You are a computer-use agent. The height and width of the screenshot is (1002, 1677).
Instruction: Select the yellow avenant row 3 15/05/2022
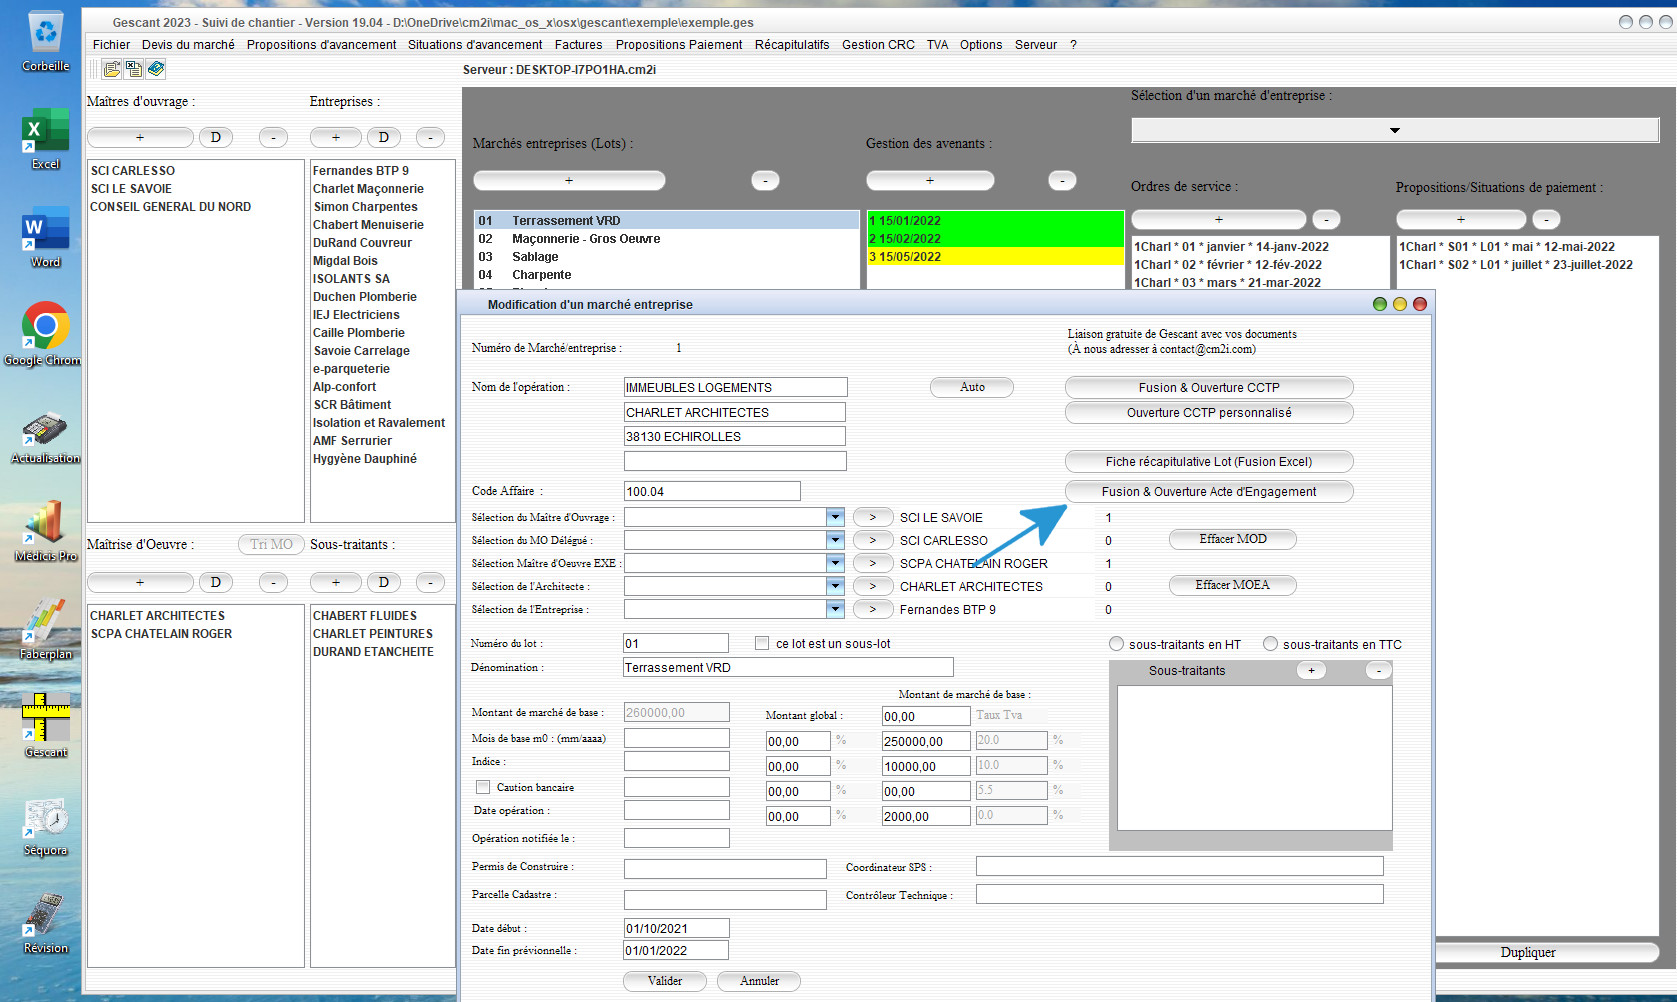(995, 256)
